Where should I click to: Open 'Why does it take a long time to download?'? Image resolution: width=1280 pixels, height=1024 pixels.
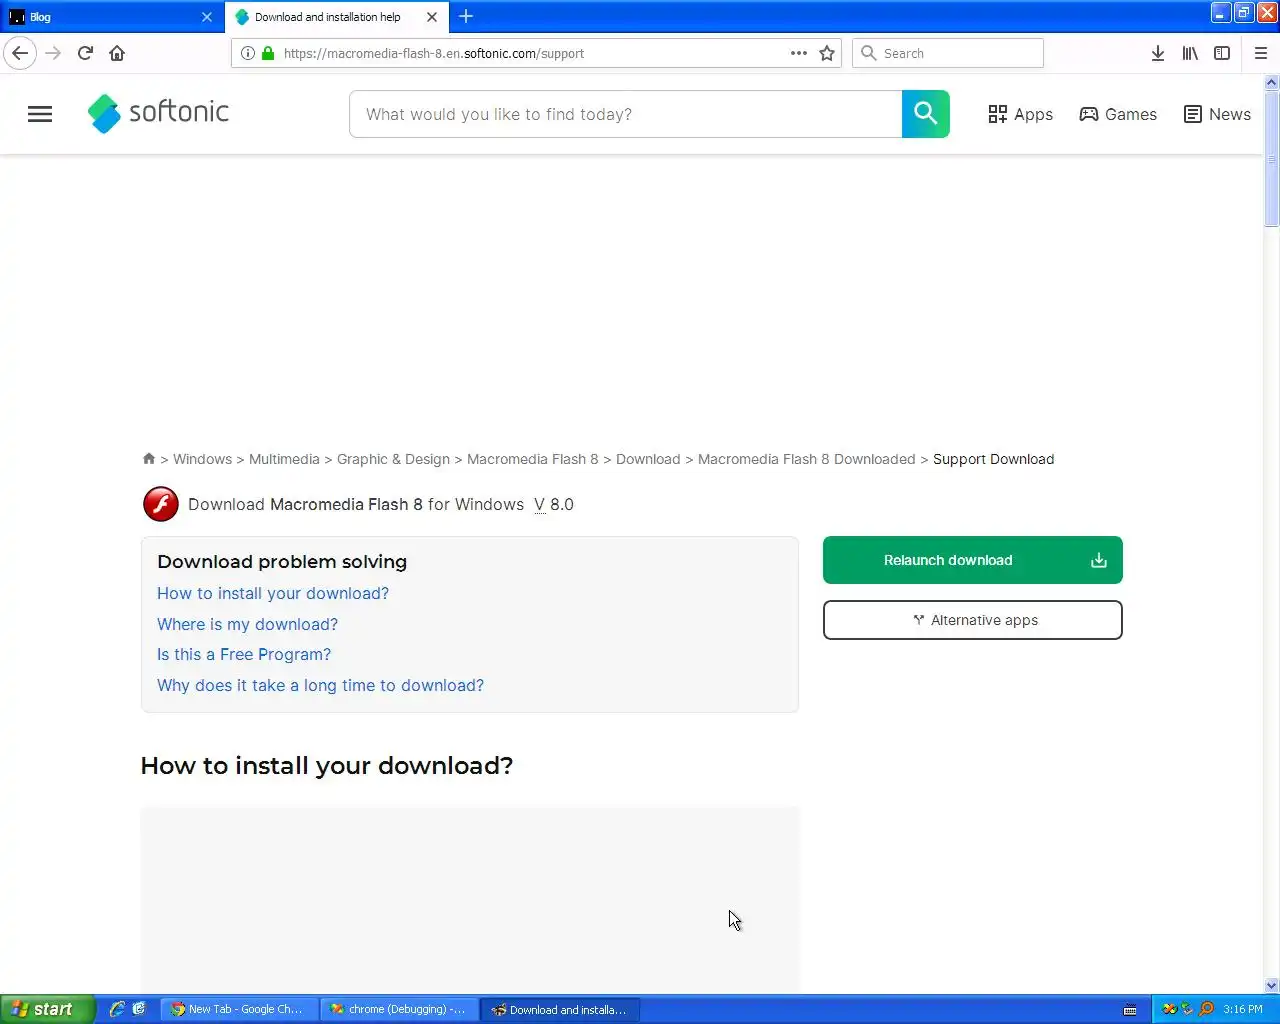tap(320, 685)
